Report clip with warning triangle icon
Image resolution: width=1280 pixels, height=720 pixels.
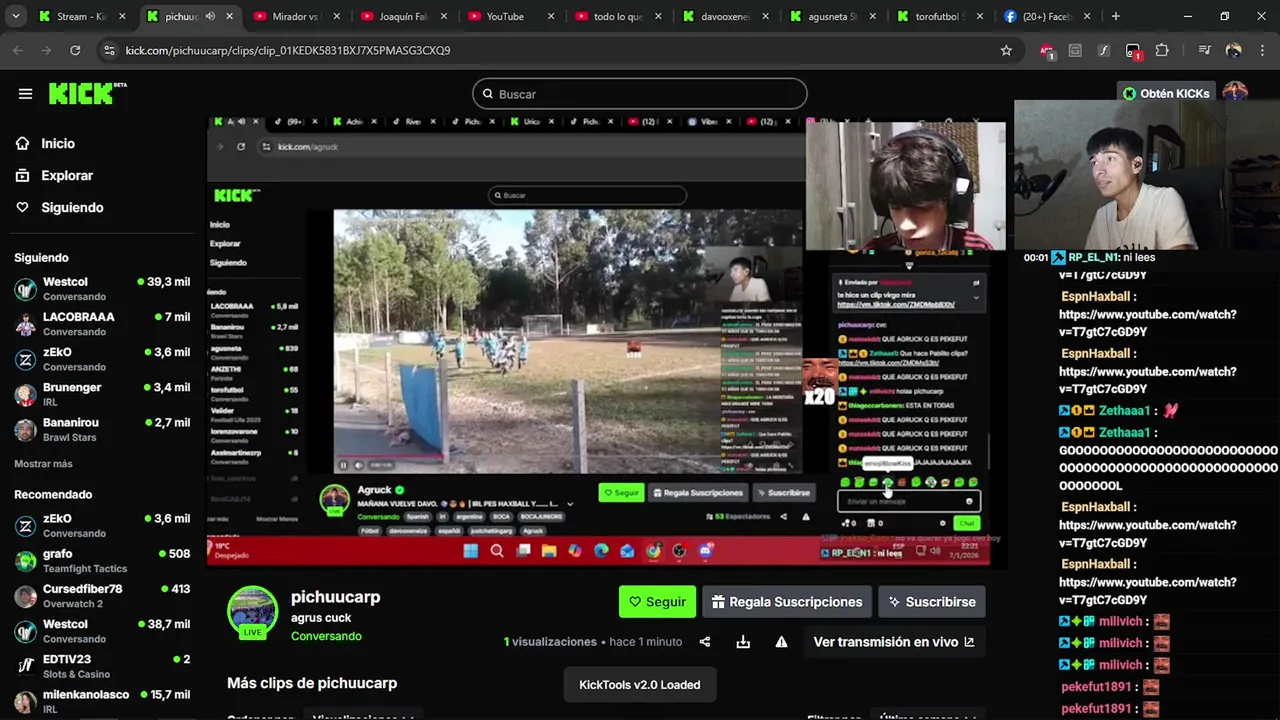(x=781, y=642)
